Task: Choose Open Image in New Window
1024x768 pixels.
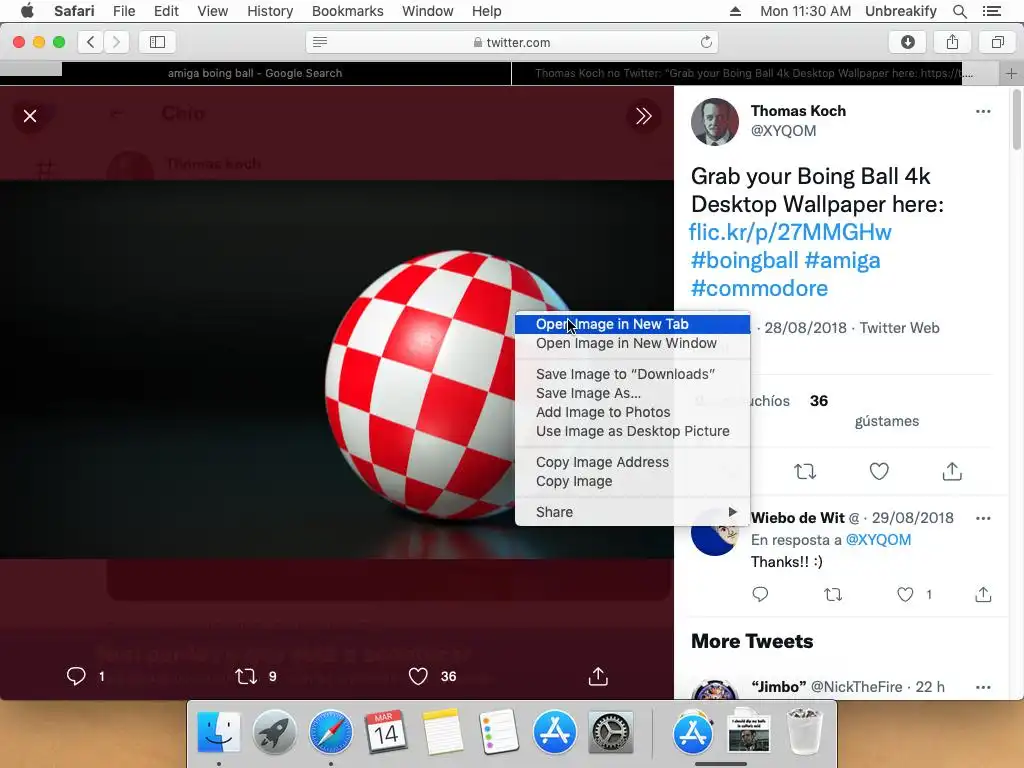Action: (632, 343)
